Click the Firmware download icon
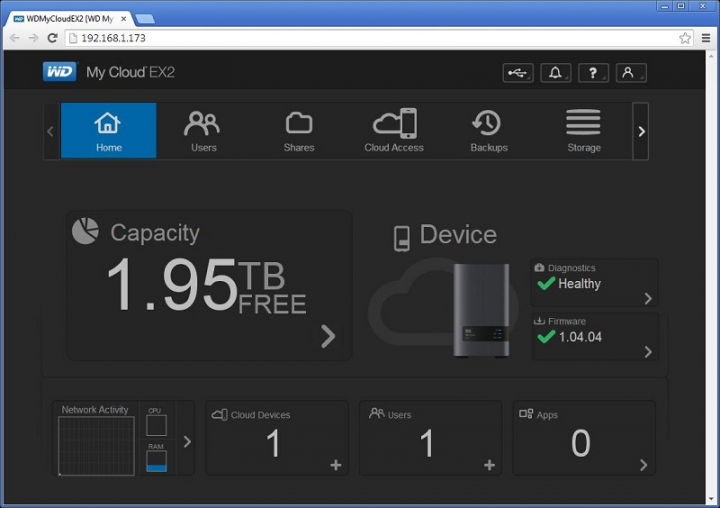This screenshot has height=508, width=720. (x=539, y=321)
